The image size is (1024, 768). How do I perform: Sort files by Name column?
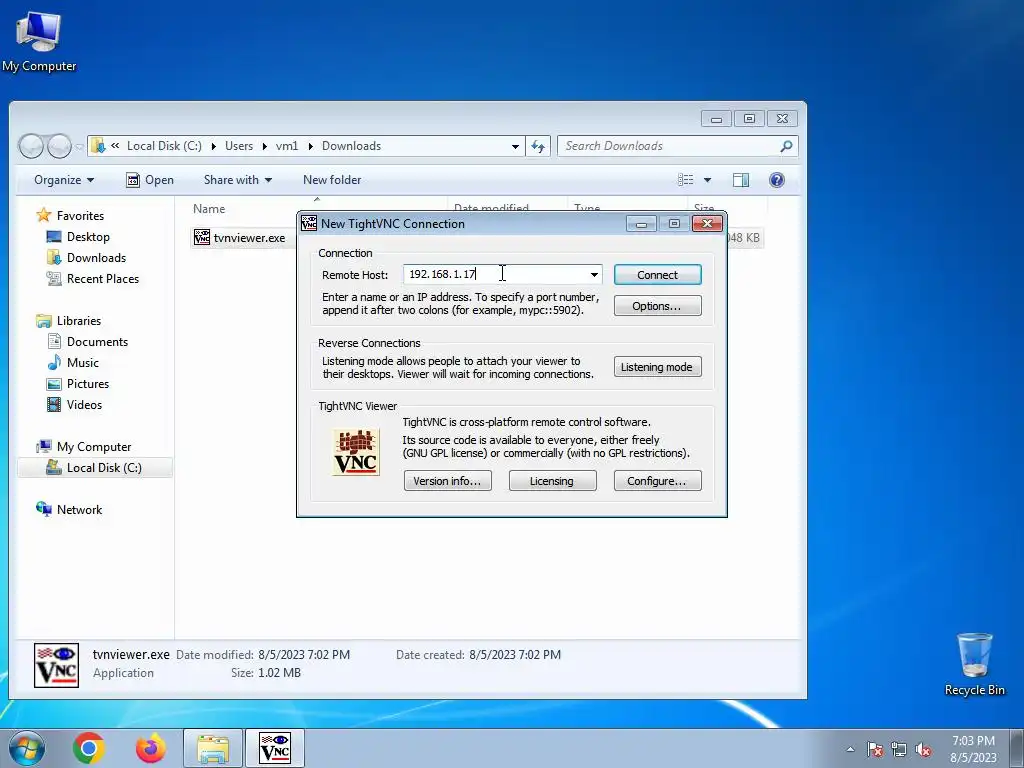209,209
